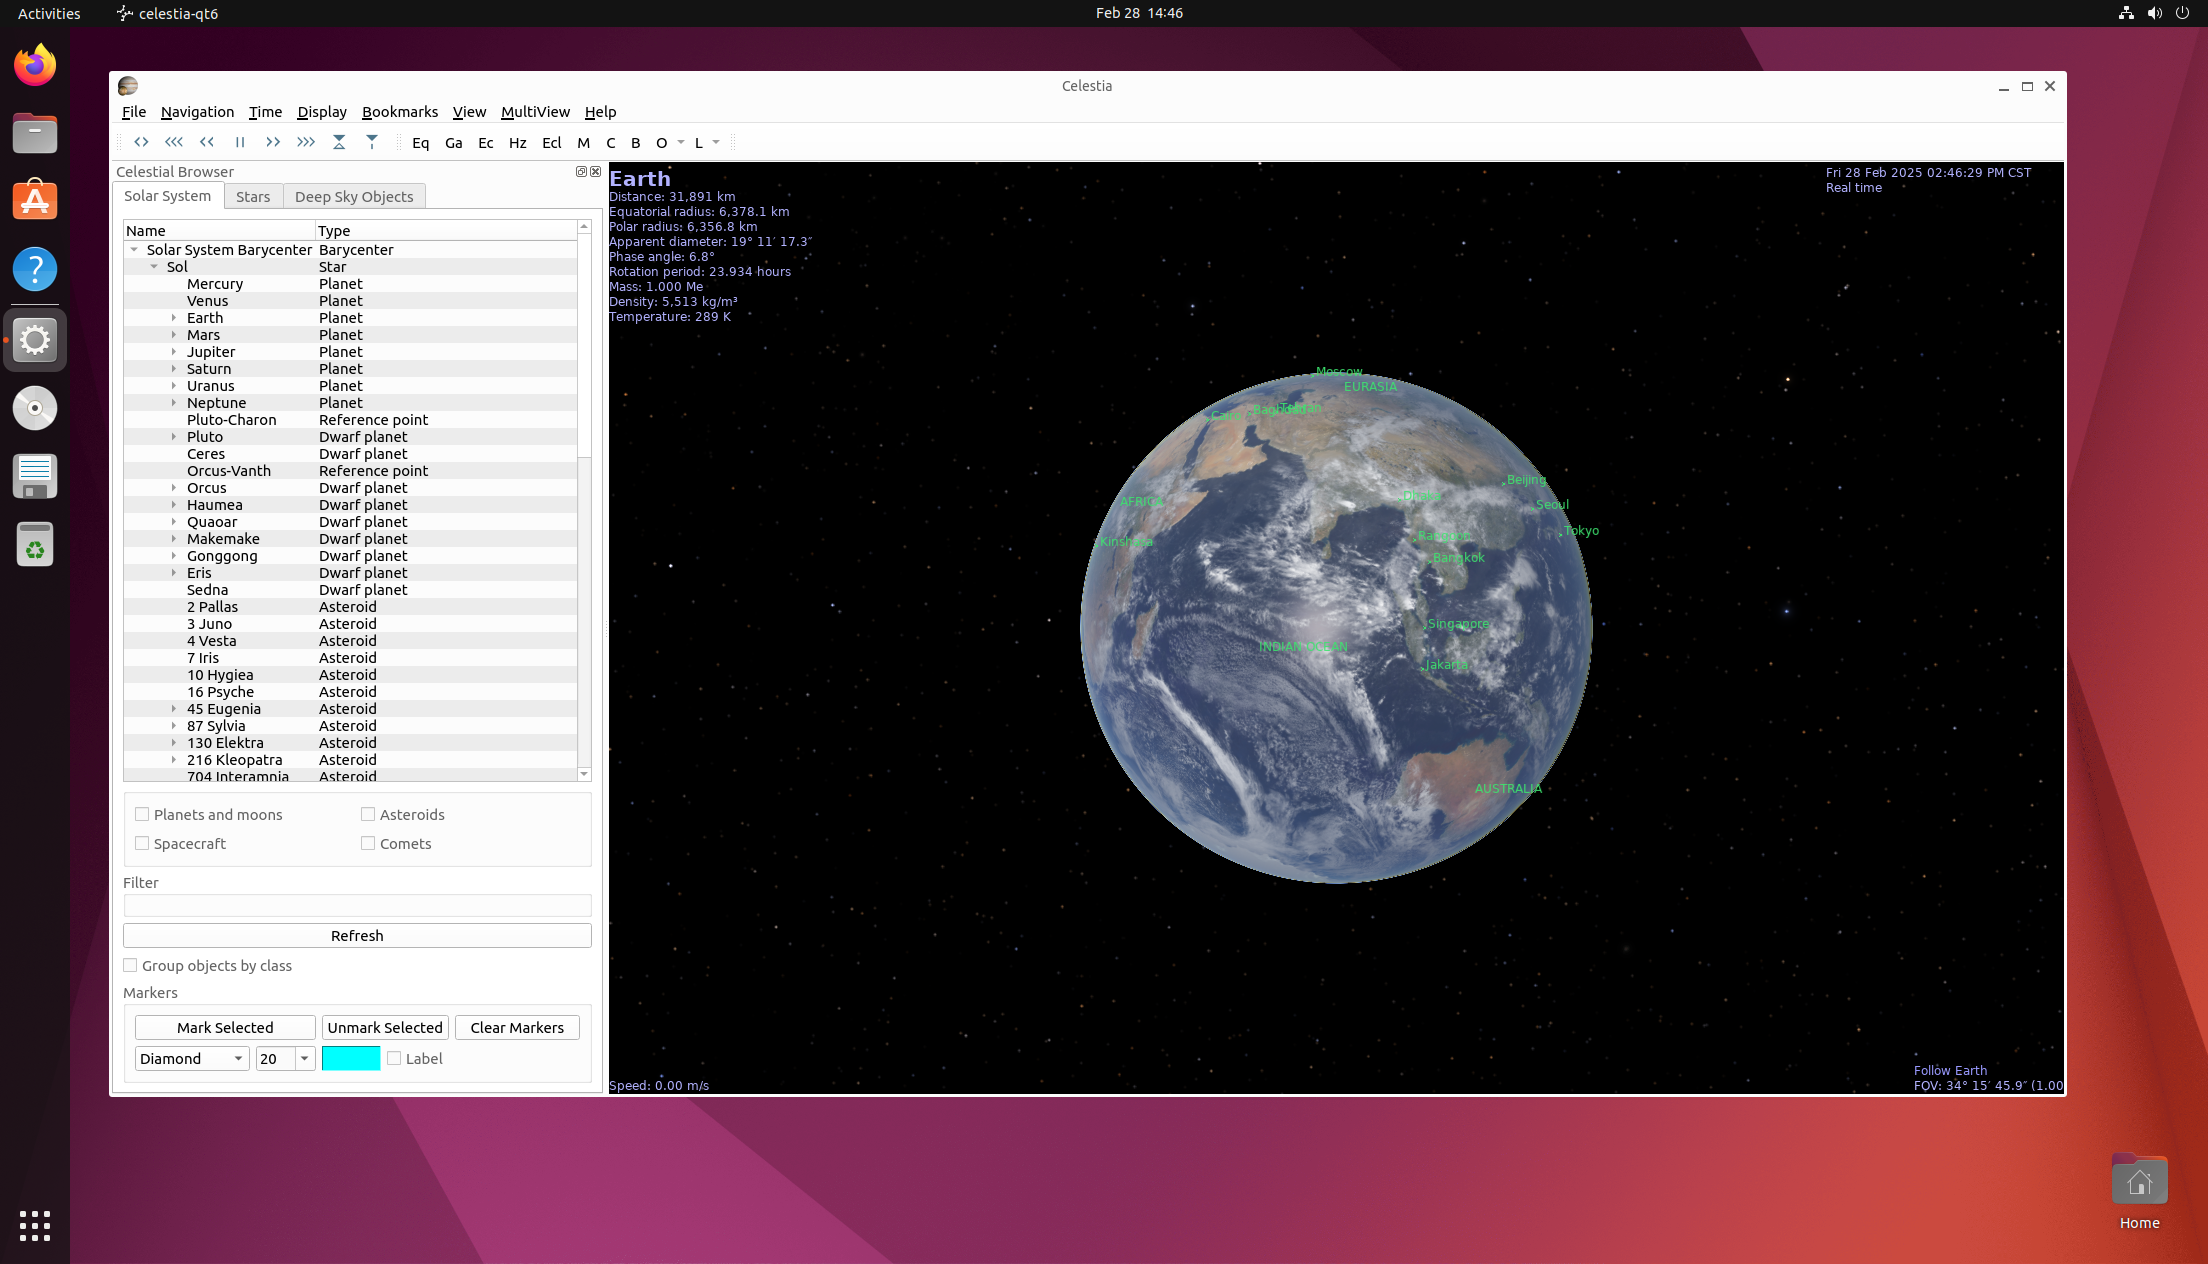2208x1264 pixels.
Task: Switch to the Deep Sky Objects tab
Action: tap(354, 197)
